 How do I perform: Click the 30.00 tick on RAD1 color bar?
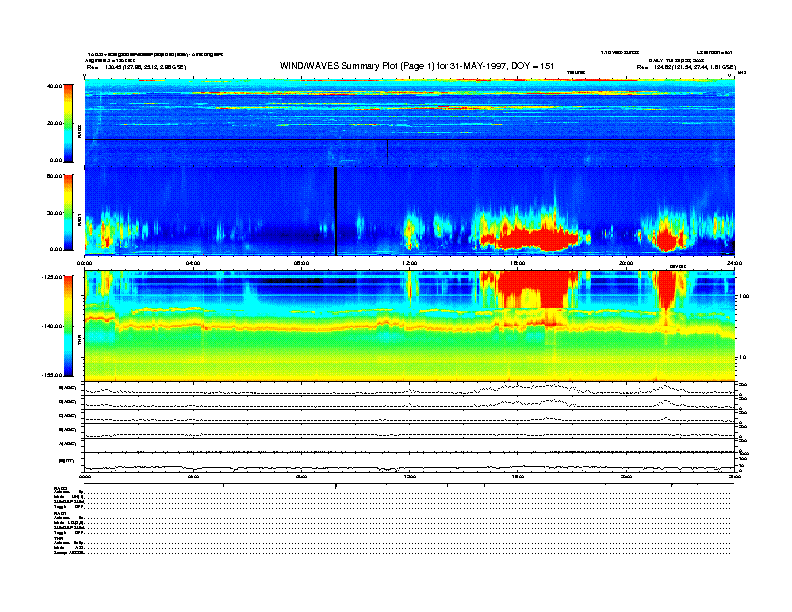coord(55,213)
